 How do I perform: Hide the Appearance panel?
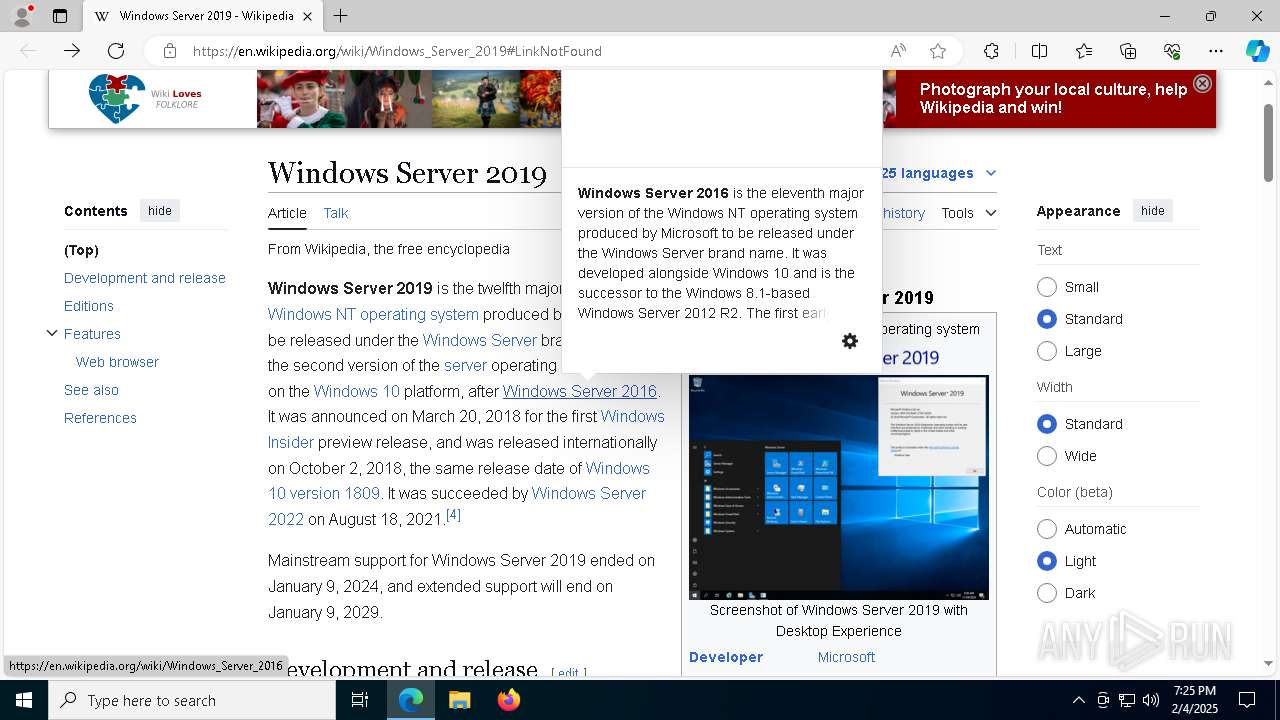pyautogui.click(x=1153, y=211)
